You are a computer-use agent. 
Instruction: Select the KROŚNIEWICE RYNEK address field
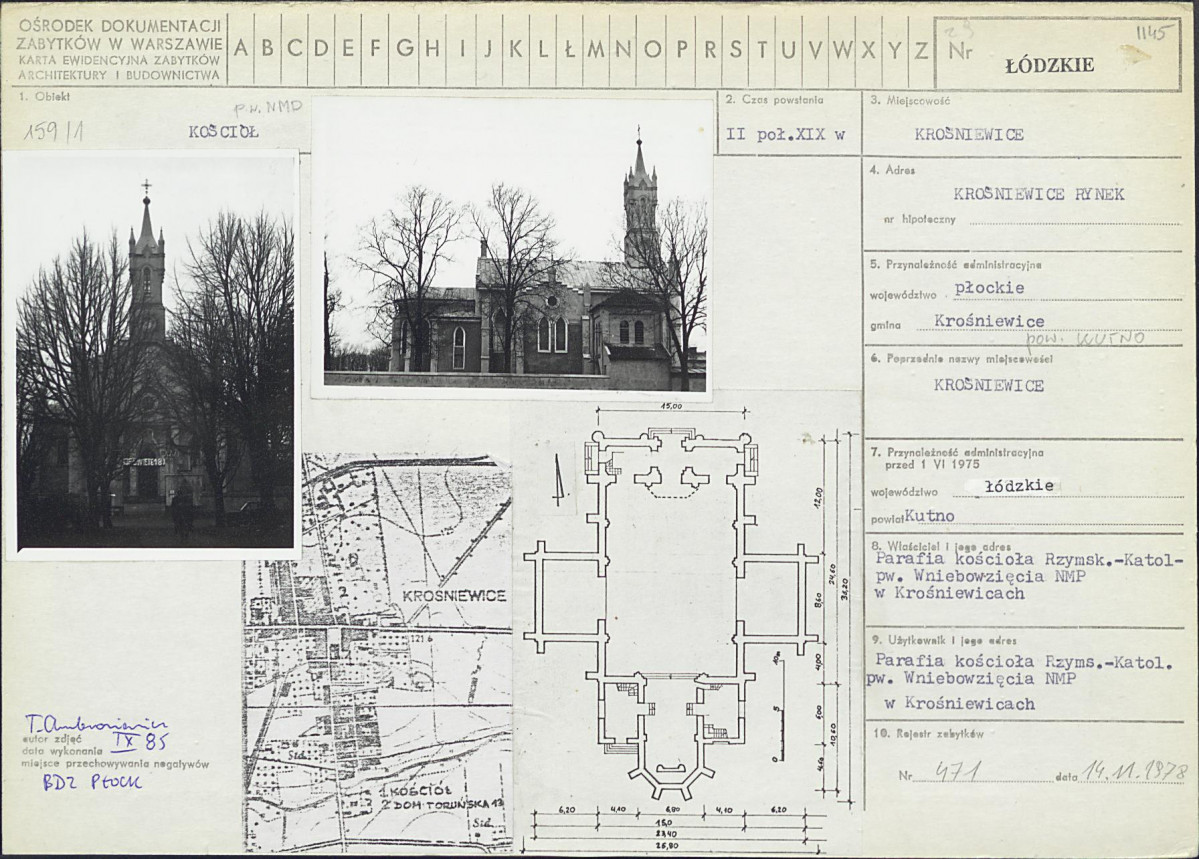coord(1039,194)
